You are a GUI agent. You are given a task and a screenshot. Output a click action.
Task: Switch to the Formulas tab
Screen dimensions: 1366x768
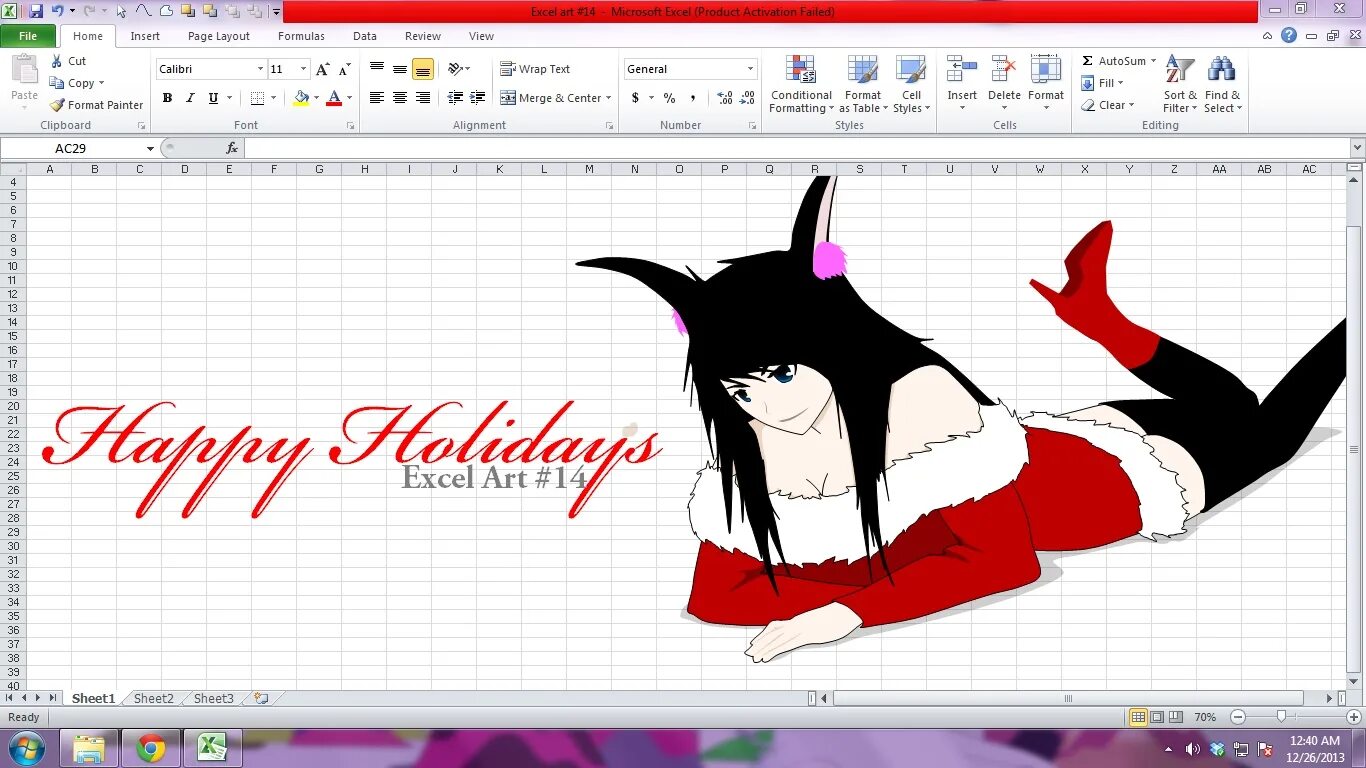(x=301, y=36)
